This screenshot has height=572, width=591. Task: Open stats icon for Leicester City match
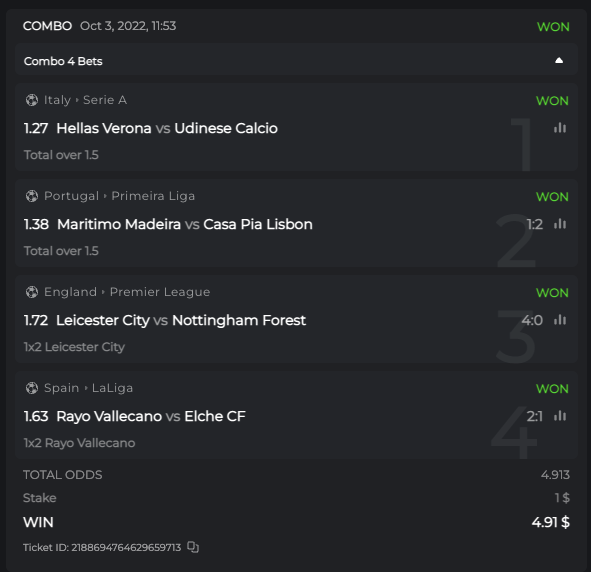tap(560, 320)
